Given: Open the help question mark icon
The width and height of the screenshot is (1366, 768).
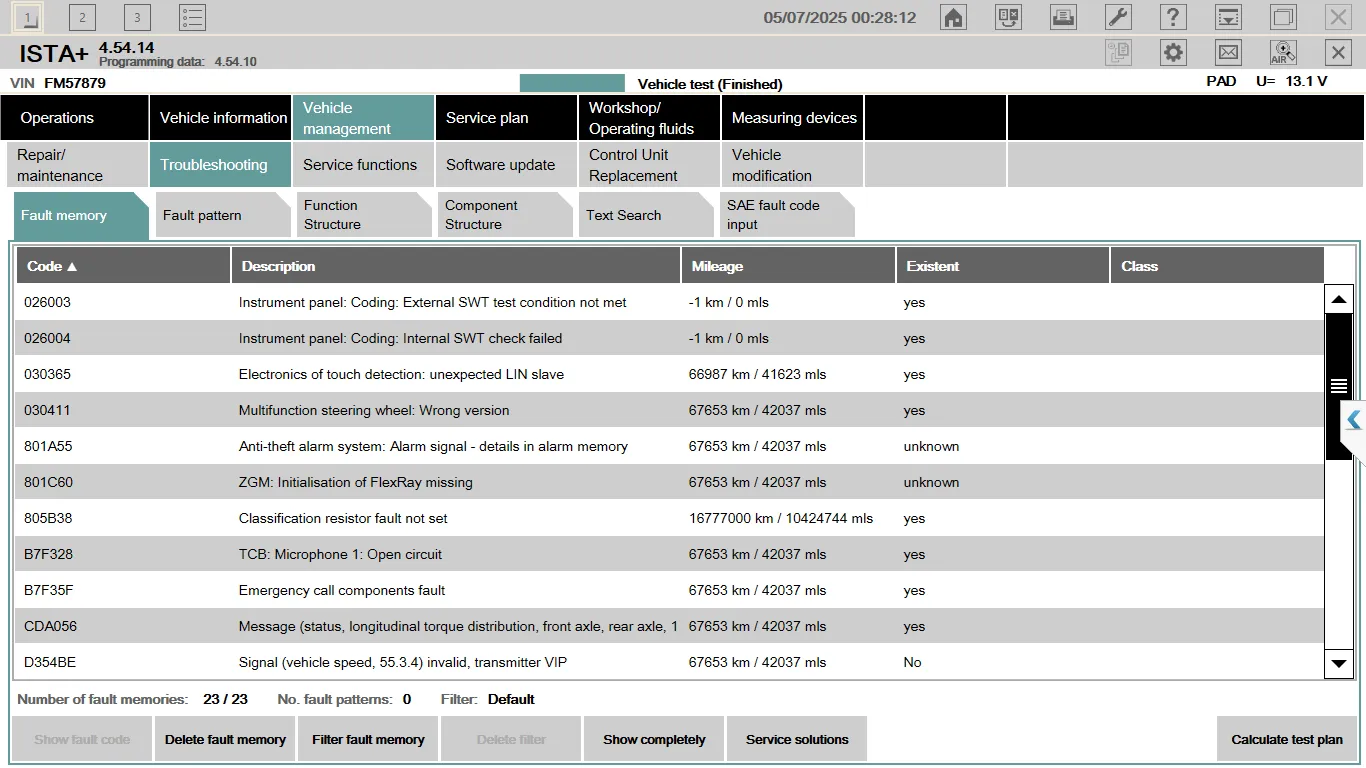Looking at the screenshot, I should [x=1173, y=17].
